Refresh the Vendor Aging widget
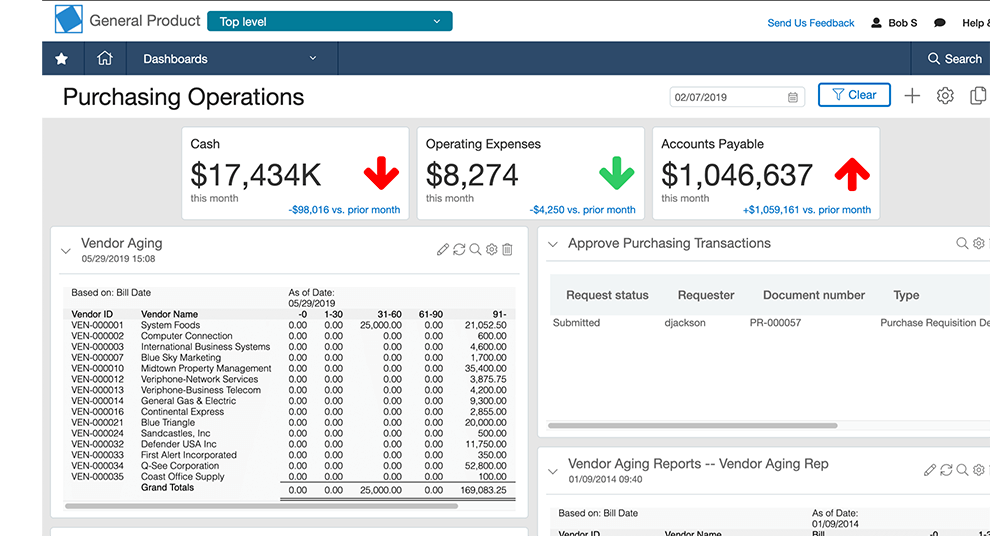The width and height of the screenshot is (990, 536). 459,249
